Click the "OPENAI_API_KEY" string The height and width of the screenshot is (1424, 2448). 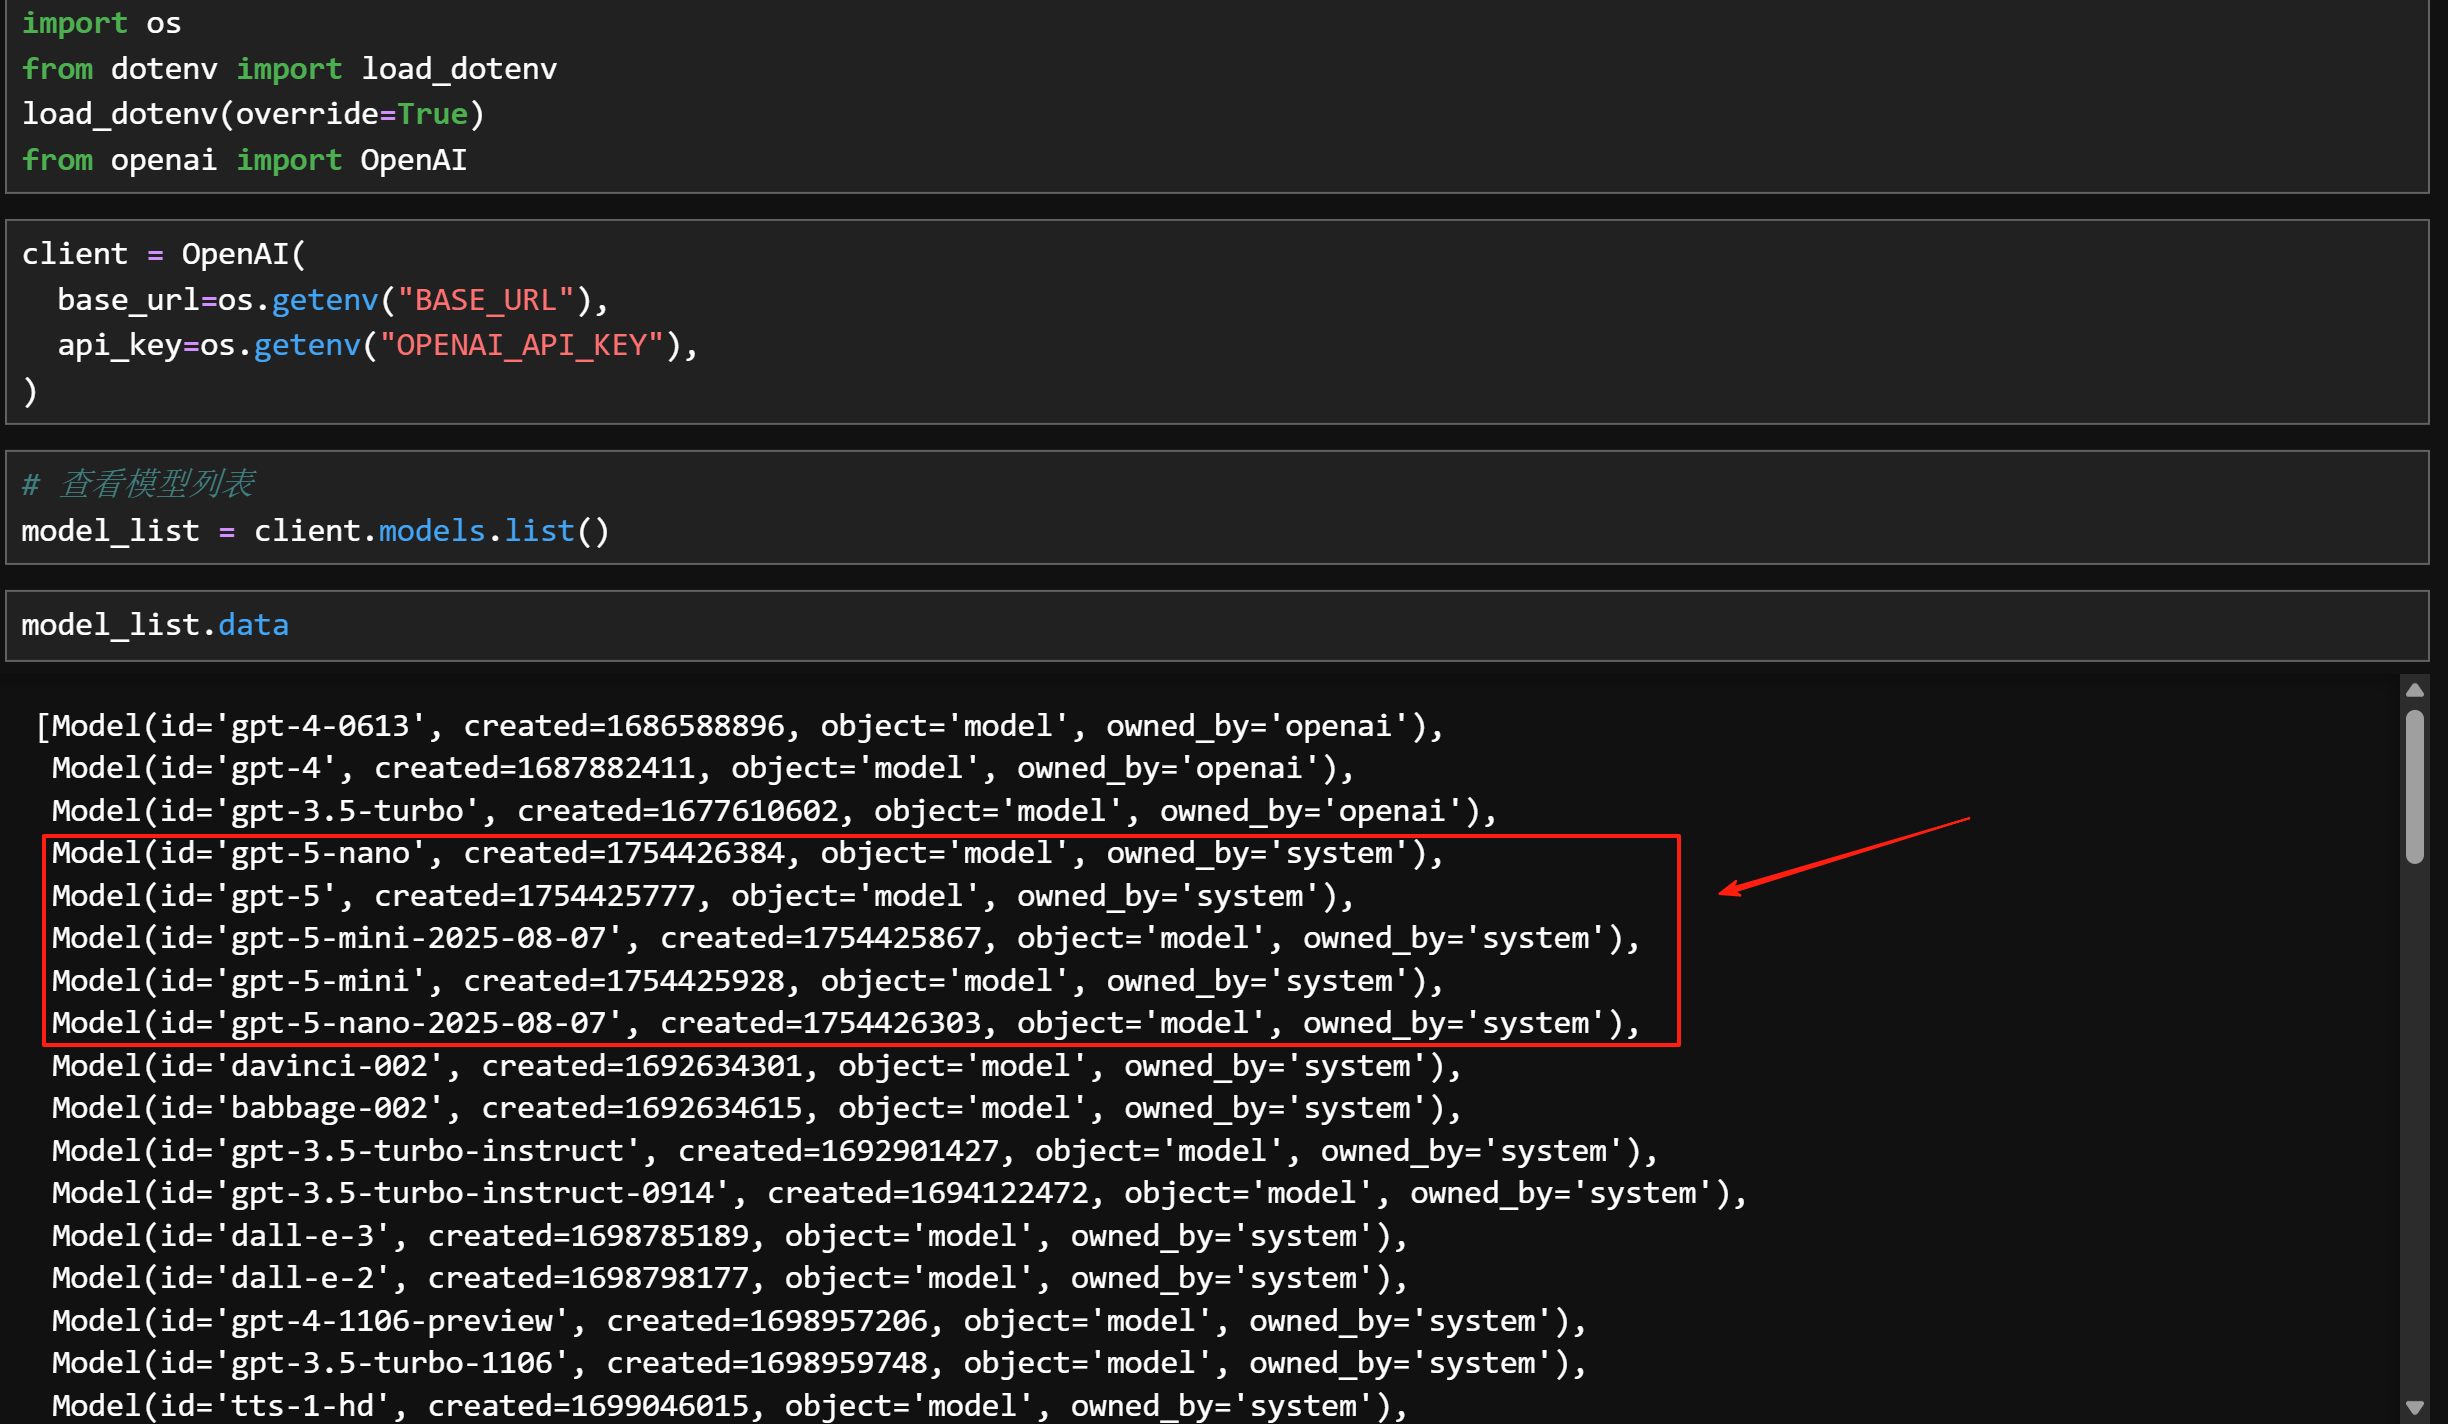point(522,345)
